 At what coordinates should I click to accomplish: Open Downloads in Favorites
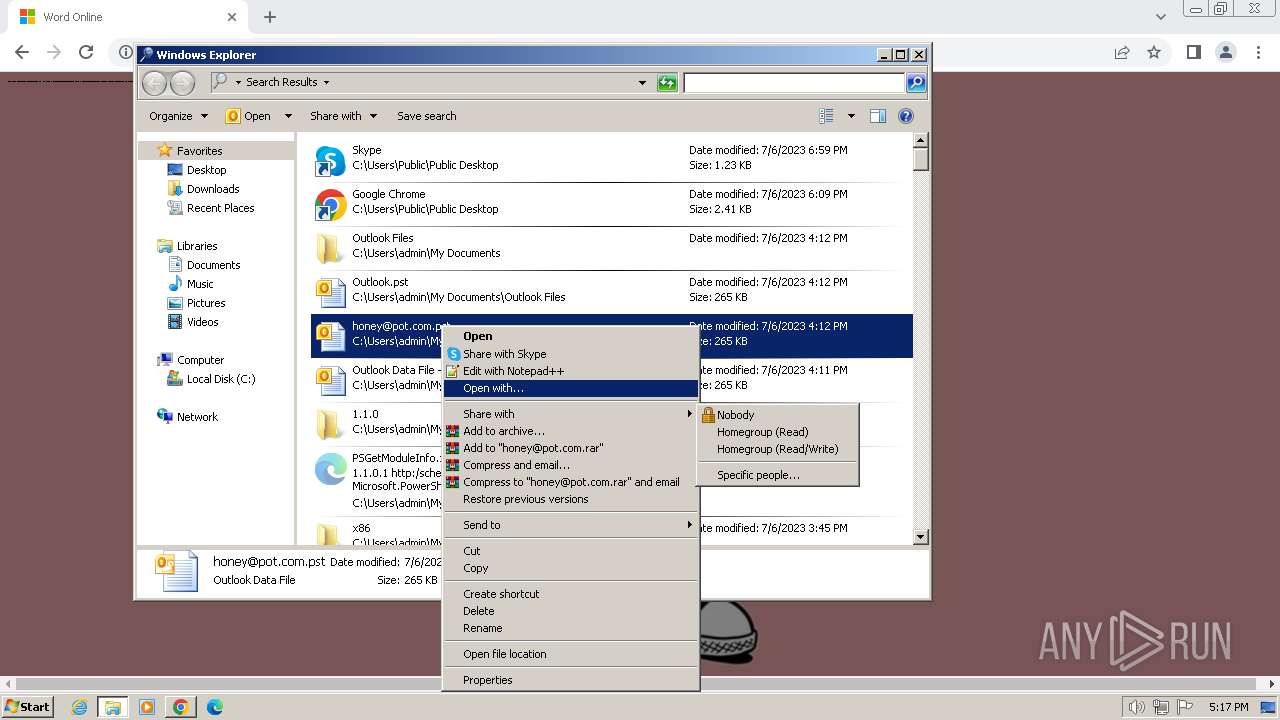click(213, 189)
